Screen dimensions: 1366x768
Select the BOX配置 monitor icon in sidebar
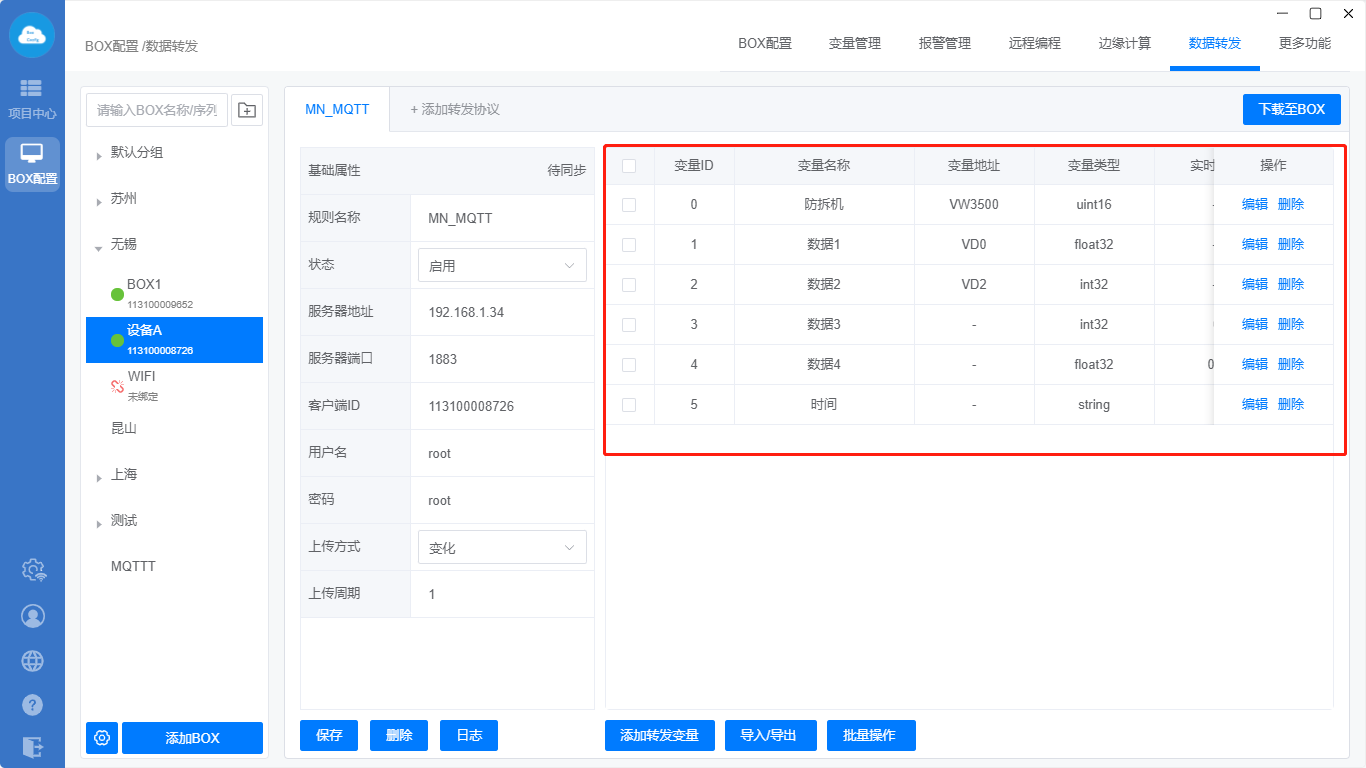point(32,163)
